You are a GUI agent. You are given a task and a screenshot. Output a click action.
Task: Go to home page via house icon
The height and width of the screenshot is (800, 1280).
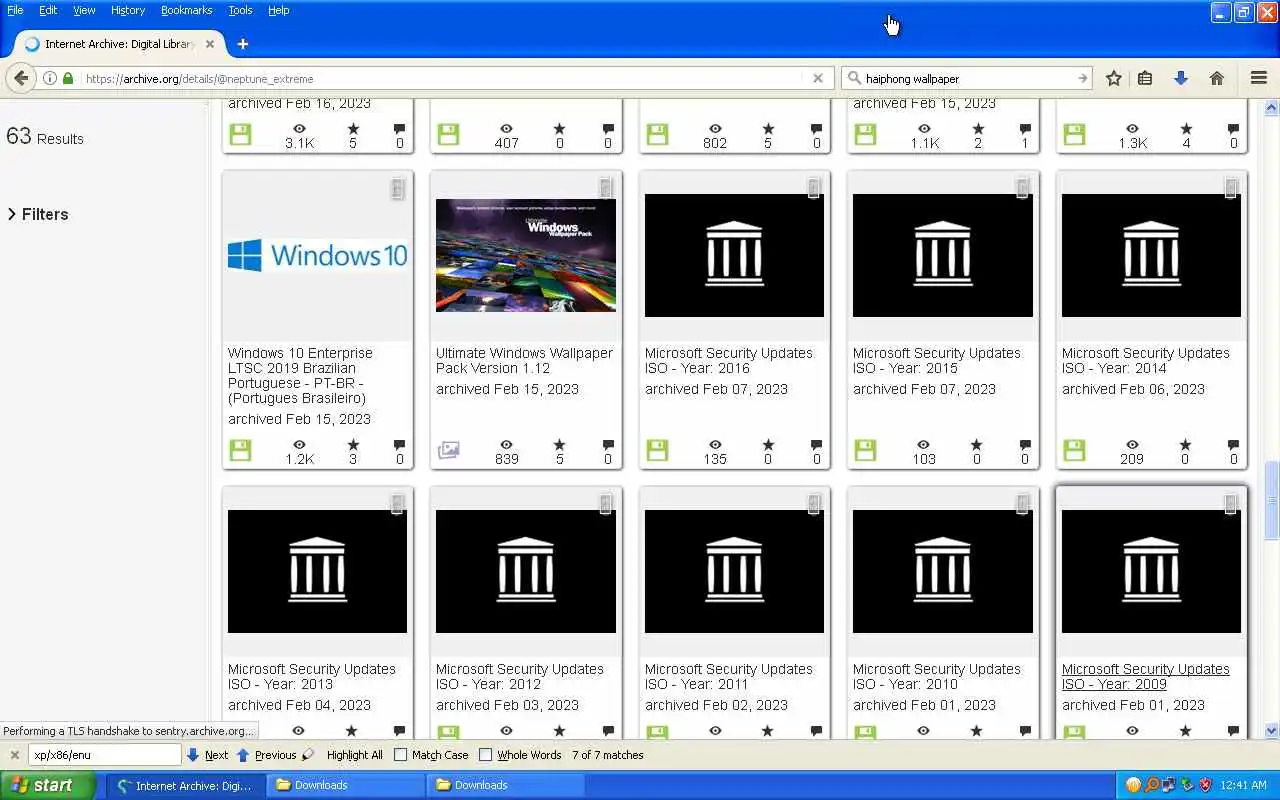click(1217, 78)
